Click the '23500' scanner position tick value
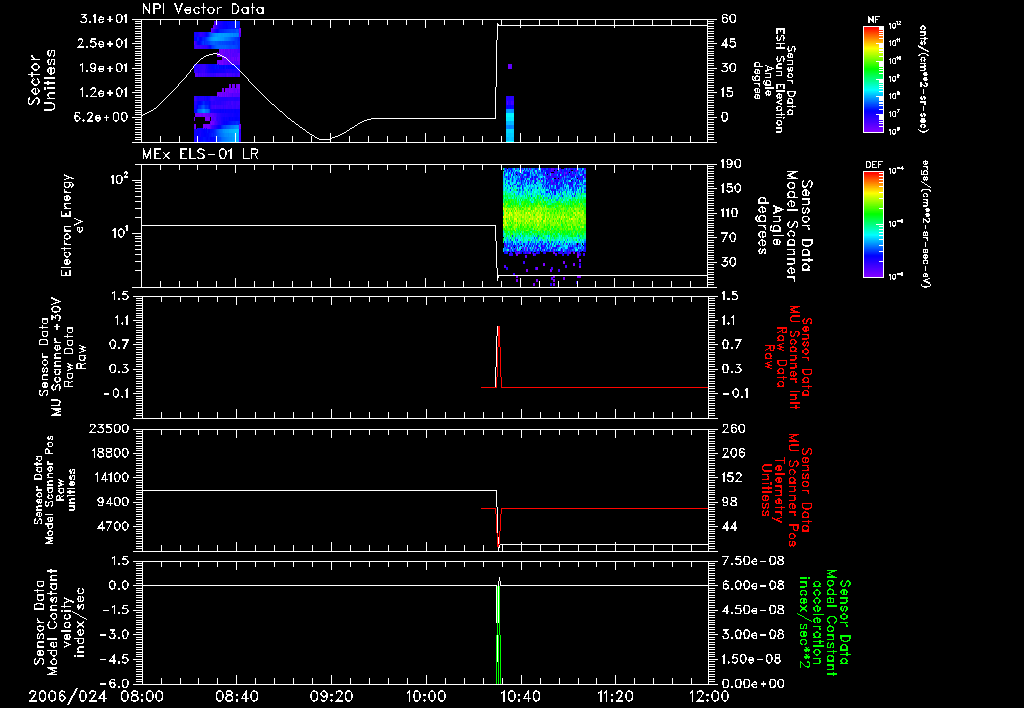The width and height of the screenshot is (1024, 708). coord(109,428)
